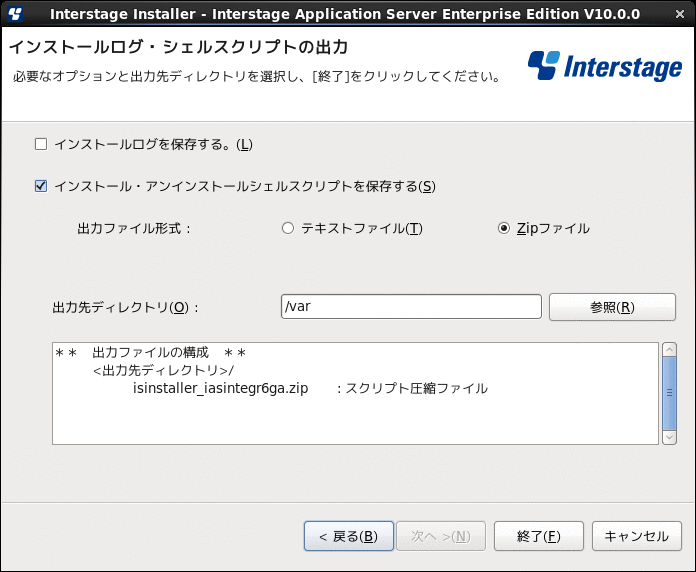Click the disabled 次へ >(N) button
Screen dimensions: 696x572
[441, 536]
